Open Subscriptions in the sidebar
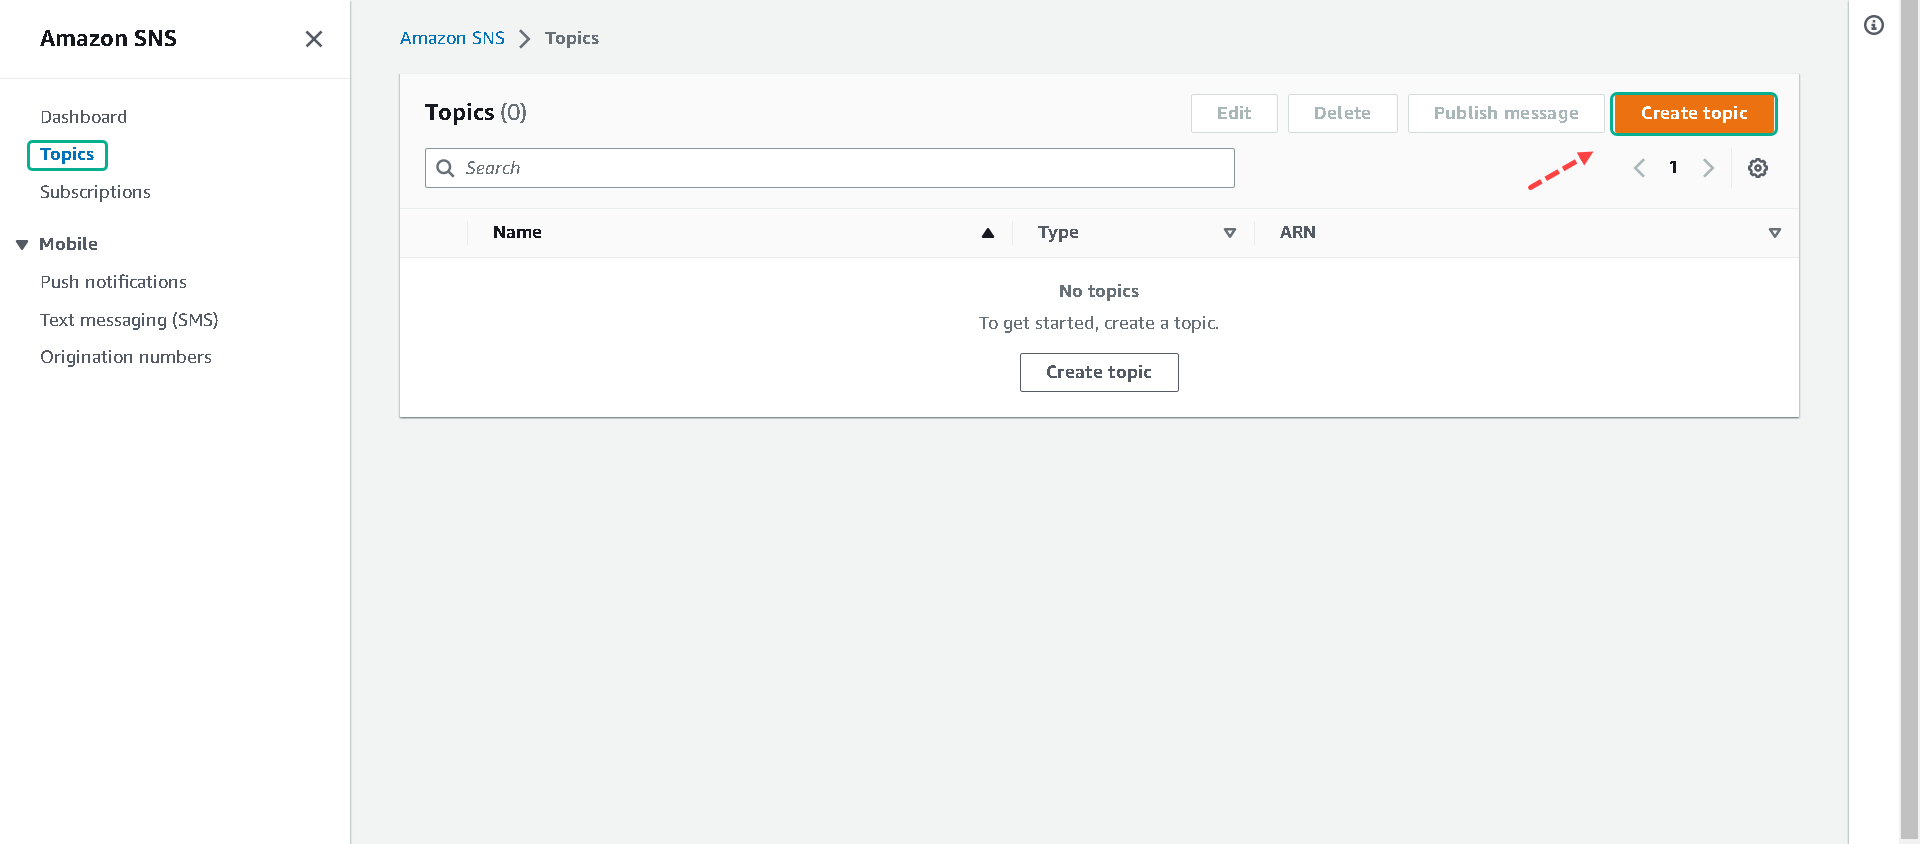This screenshot has width=1920, height=844. 95,192
